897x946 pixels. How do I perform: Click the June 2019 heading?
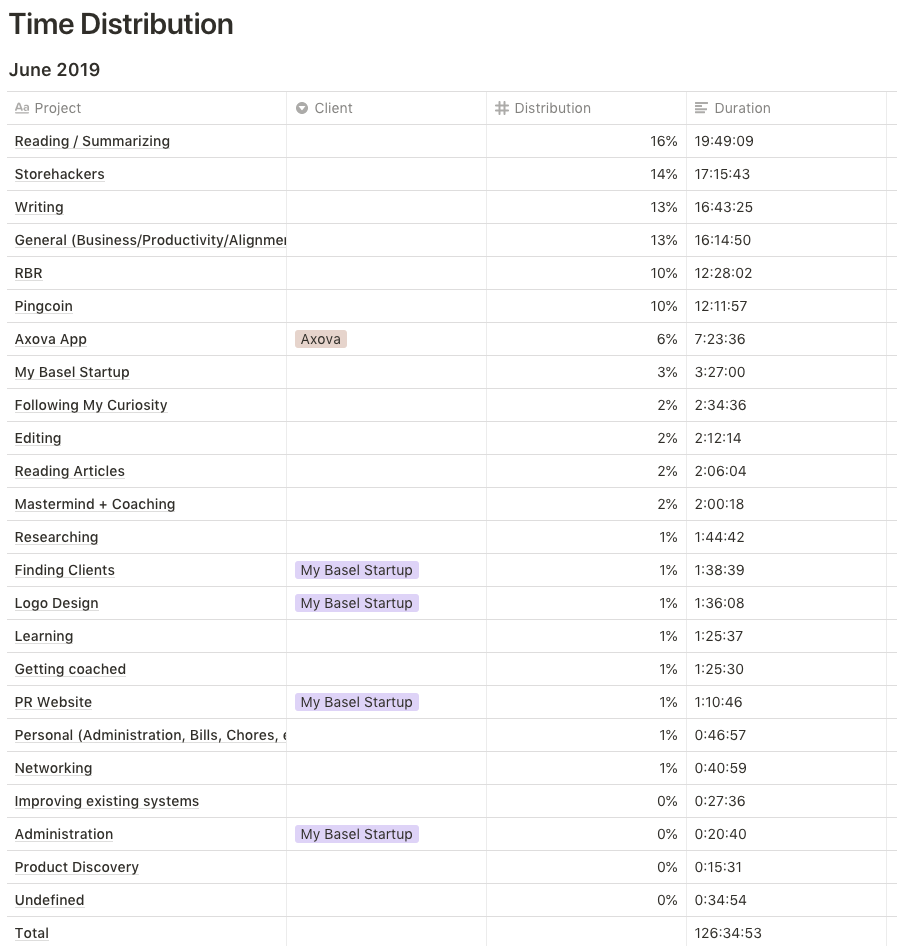pos(54,70)
